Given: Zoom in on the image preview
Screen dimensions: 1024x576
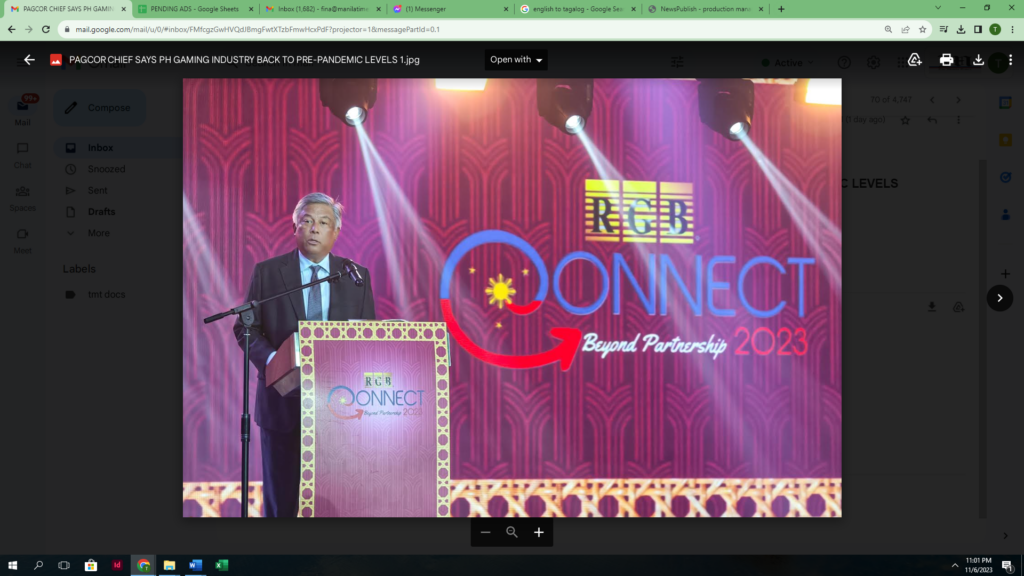Looking at the screenshot, I should (x=539, y=532).
